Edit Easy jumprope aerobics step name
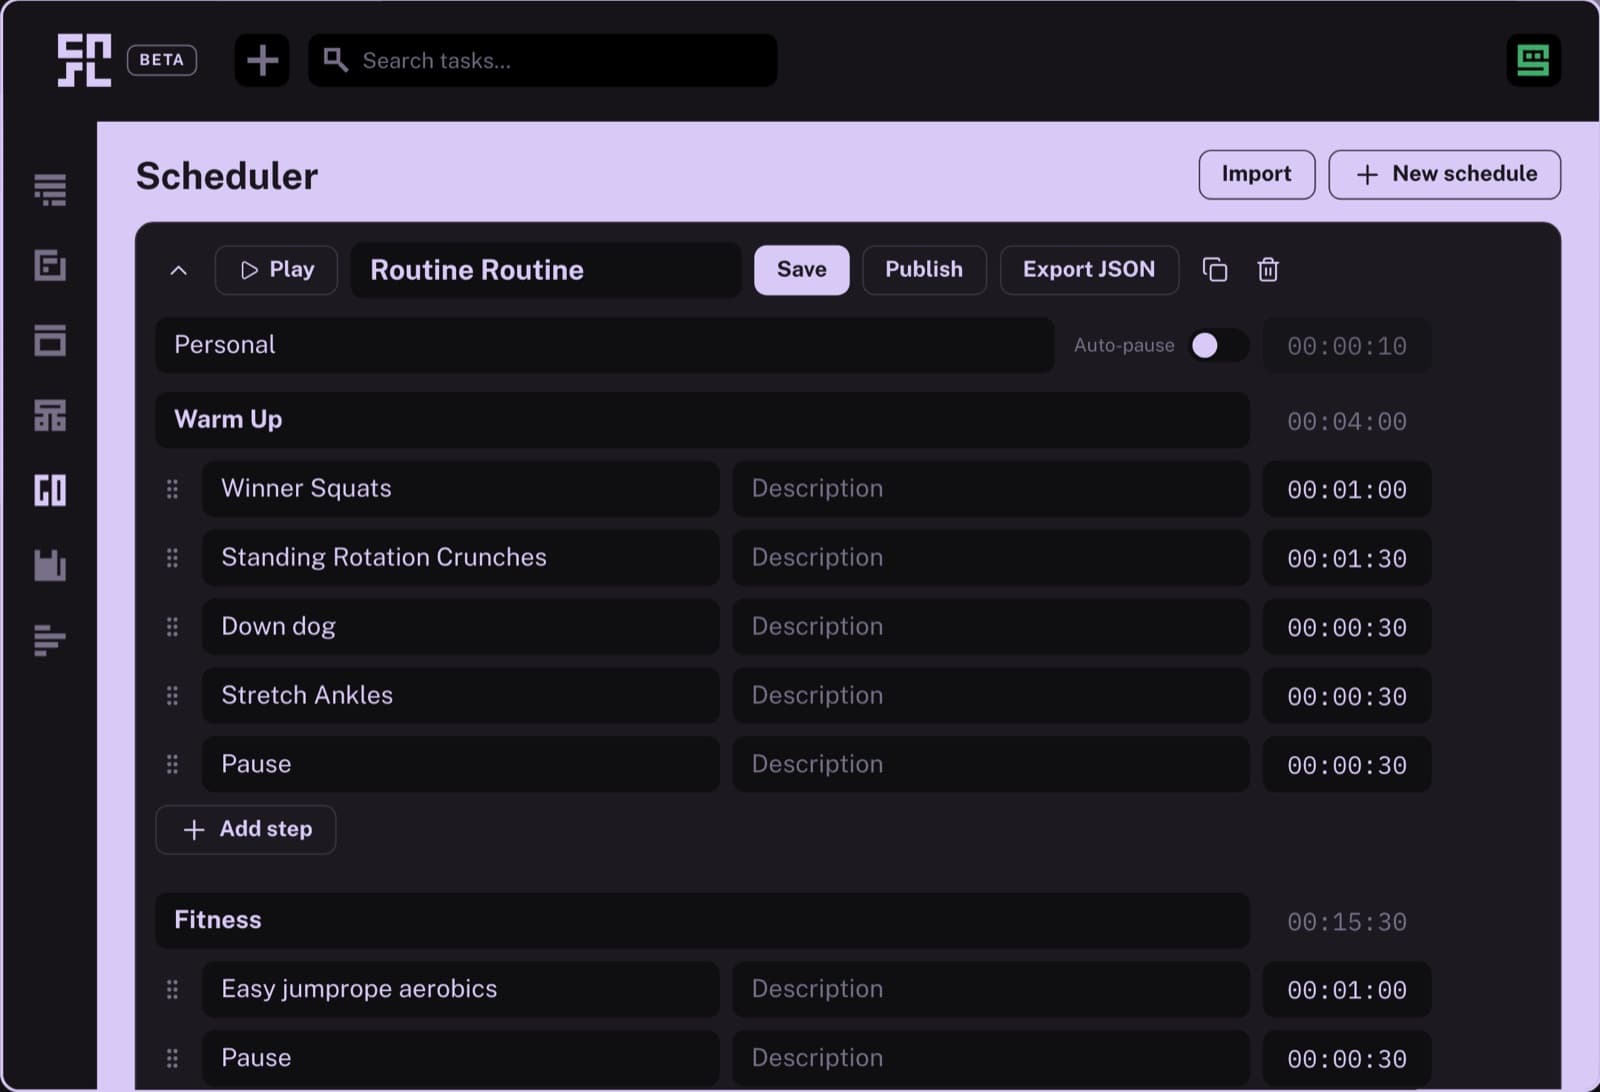The image size is (1600, 1092). pos(461,990)
